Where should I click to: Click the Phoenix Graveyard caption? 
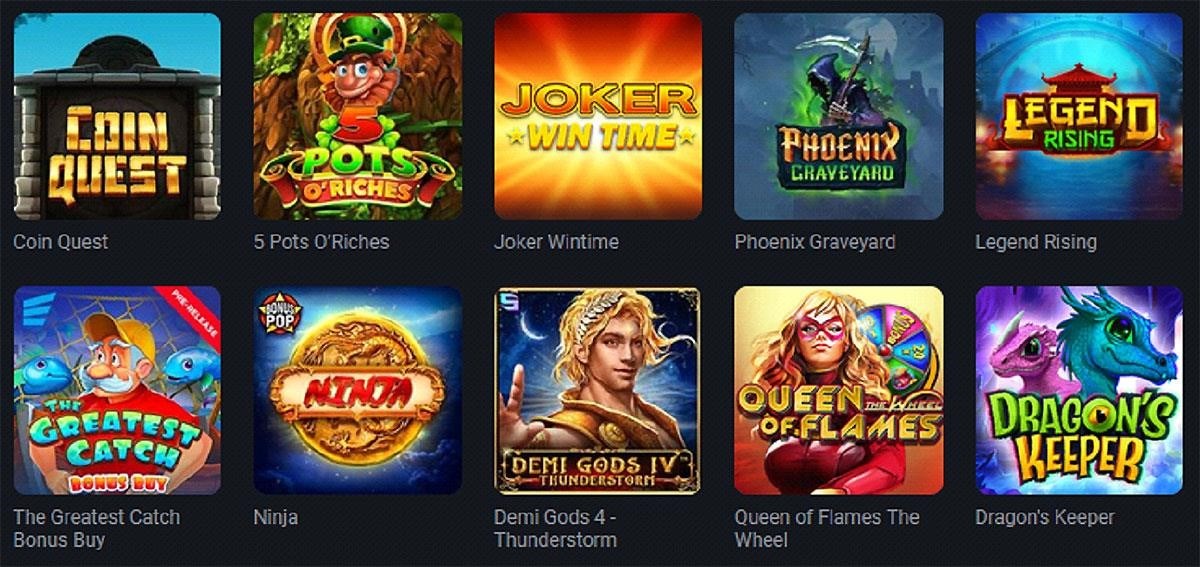[x=815, y=242]
